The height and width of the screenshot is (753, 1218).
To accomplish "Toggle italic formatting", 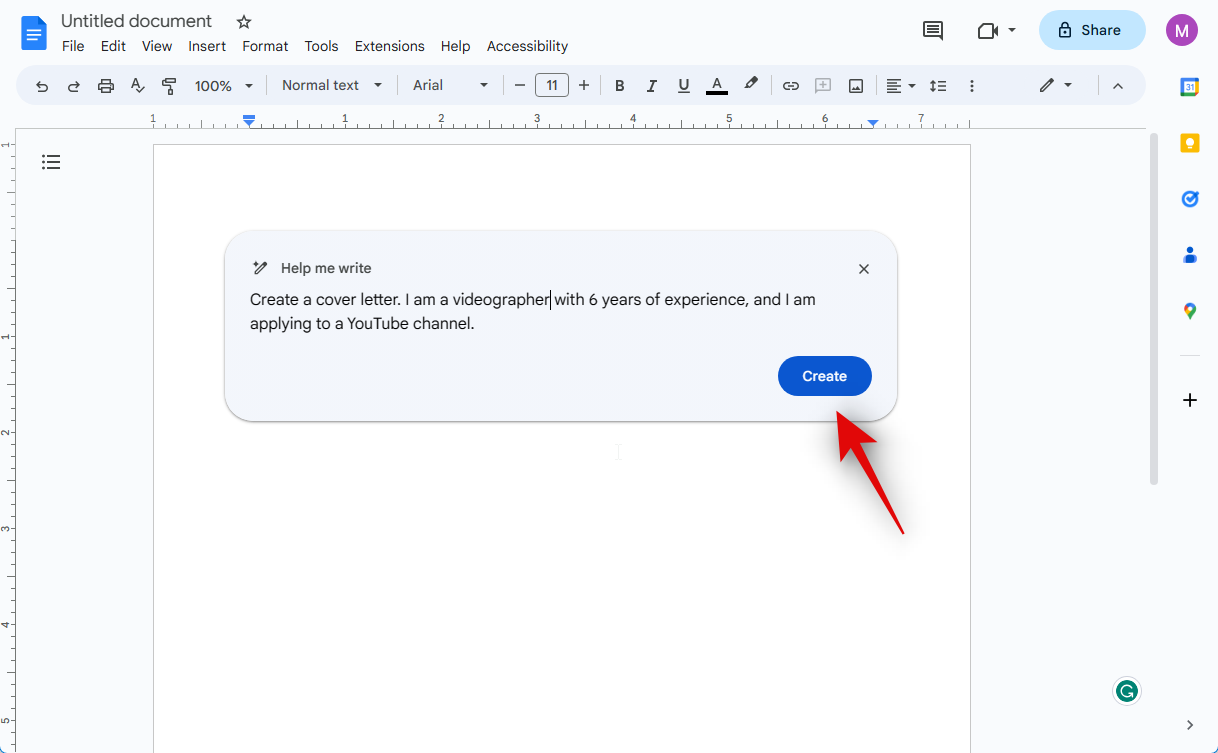I will (x=652, y=86).
